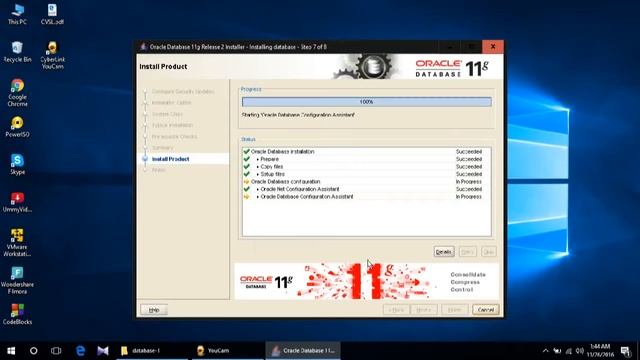The image size is (640, 360).
Task: Open PowerISO desktop shortcut
Action: click(x=17, y=127)
